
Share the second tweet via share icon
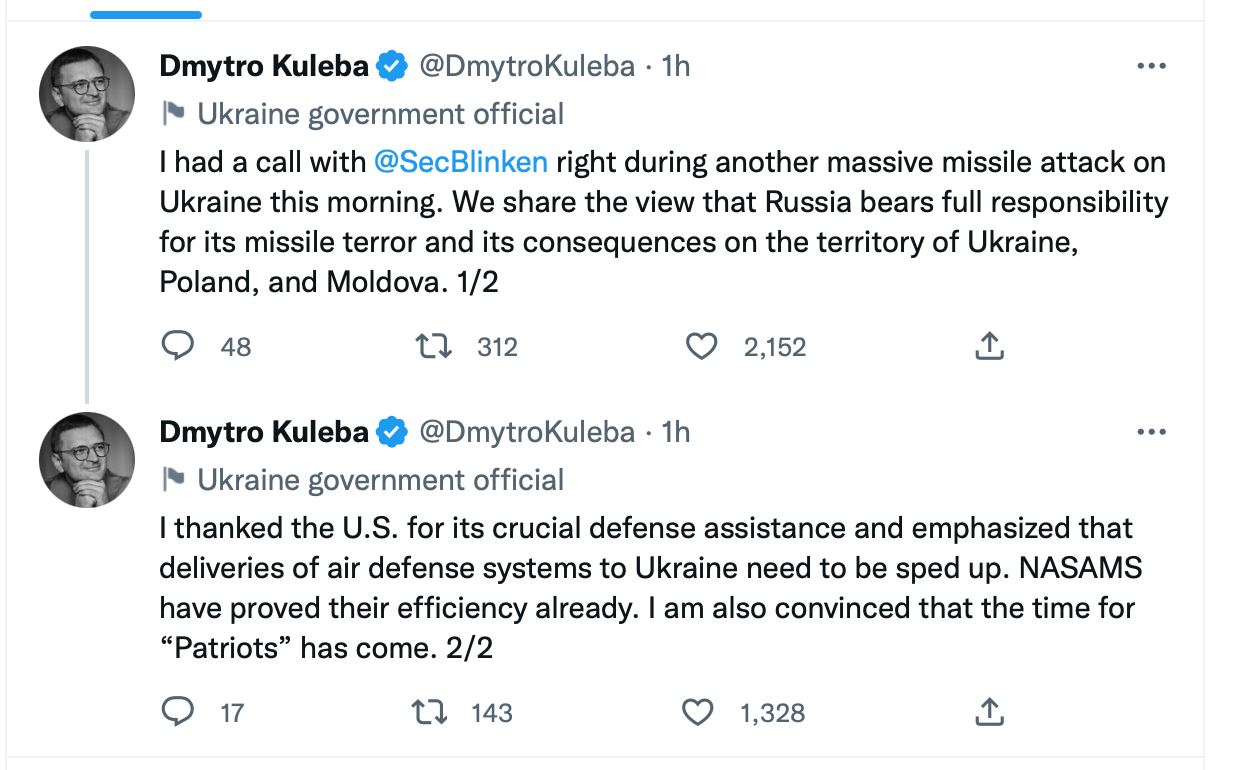coord(988,712)
